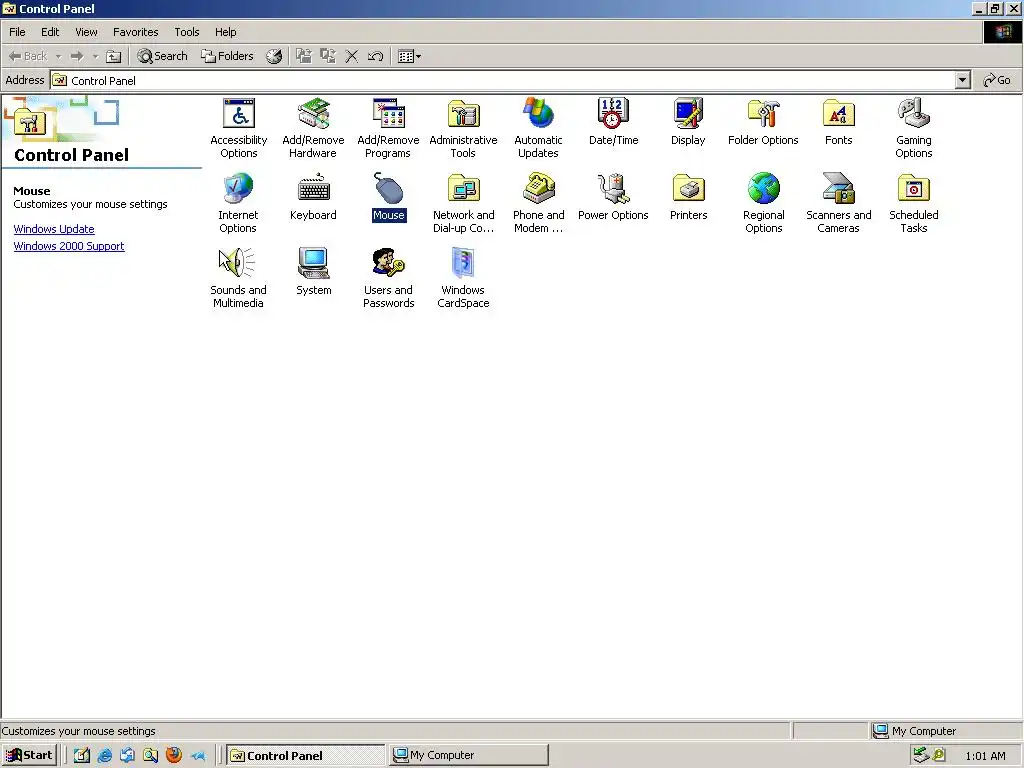1024x768 pixels.
Task: Click the Start button
Action: (x=30, y=756)
